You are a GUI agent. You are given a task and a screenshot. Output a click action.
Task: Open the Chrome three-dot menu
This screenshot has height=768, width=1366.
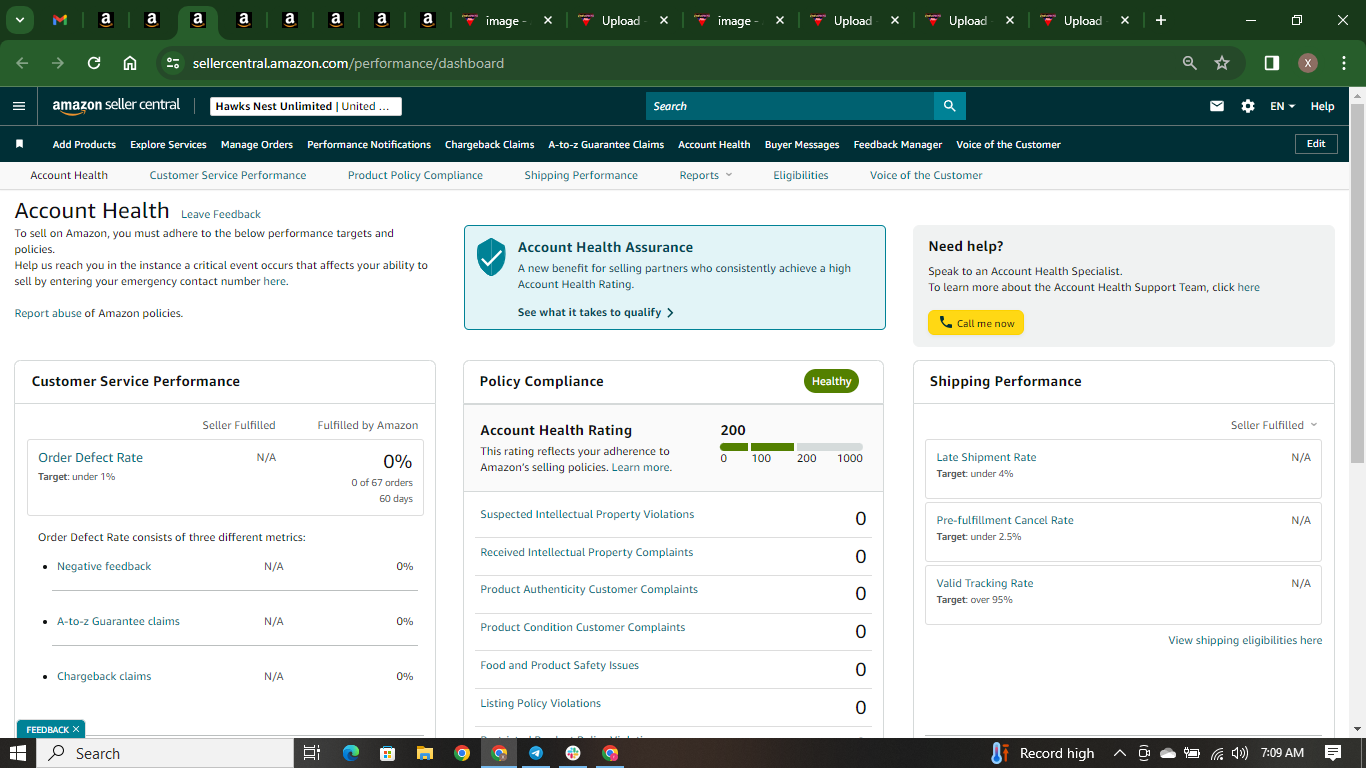point(1342,63)
